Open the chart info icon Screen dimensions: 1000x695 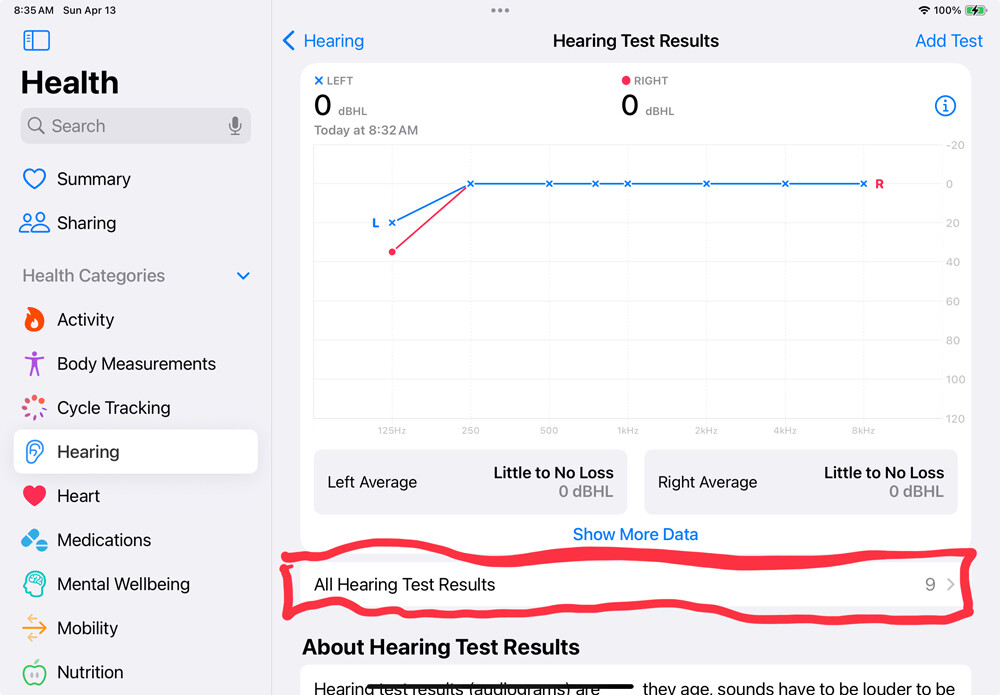point(945,106)
